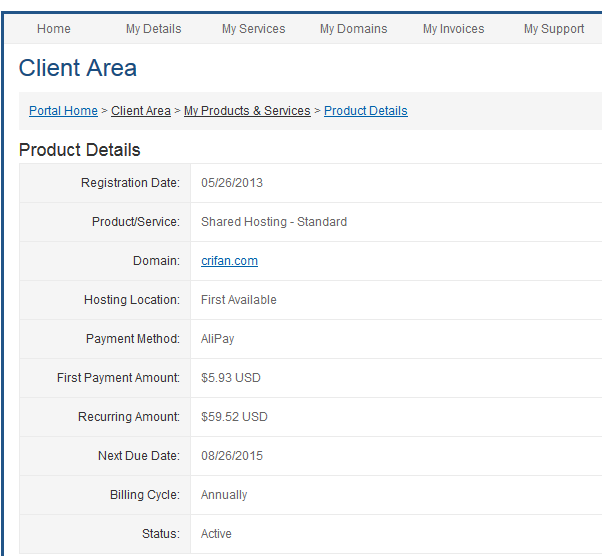Open My Domains menu

354,29
